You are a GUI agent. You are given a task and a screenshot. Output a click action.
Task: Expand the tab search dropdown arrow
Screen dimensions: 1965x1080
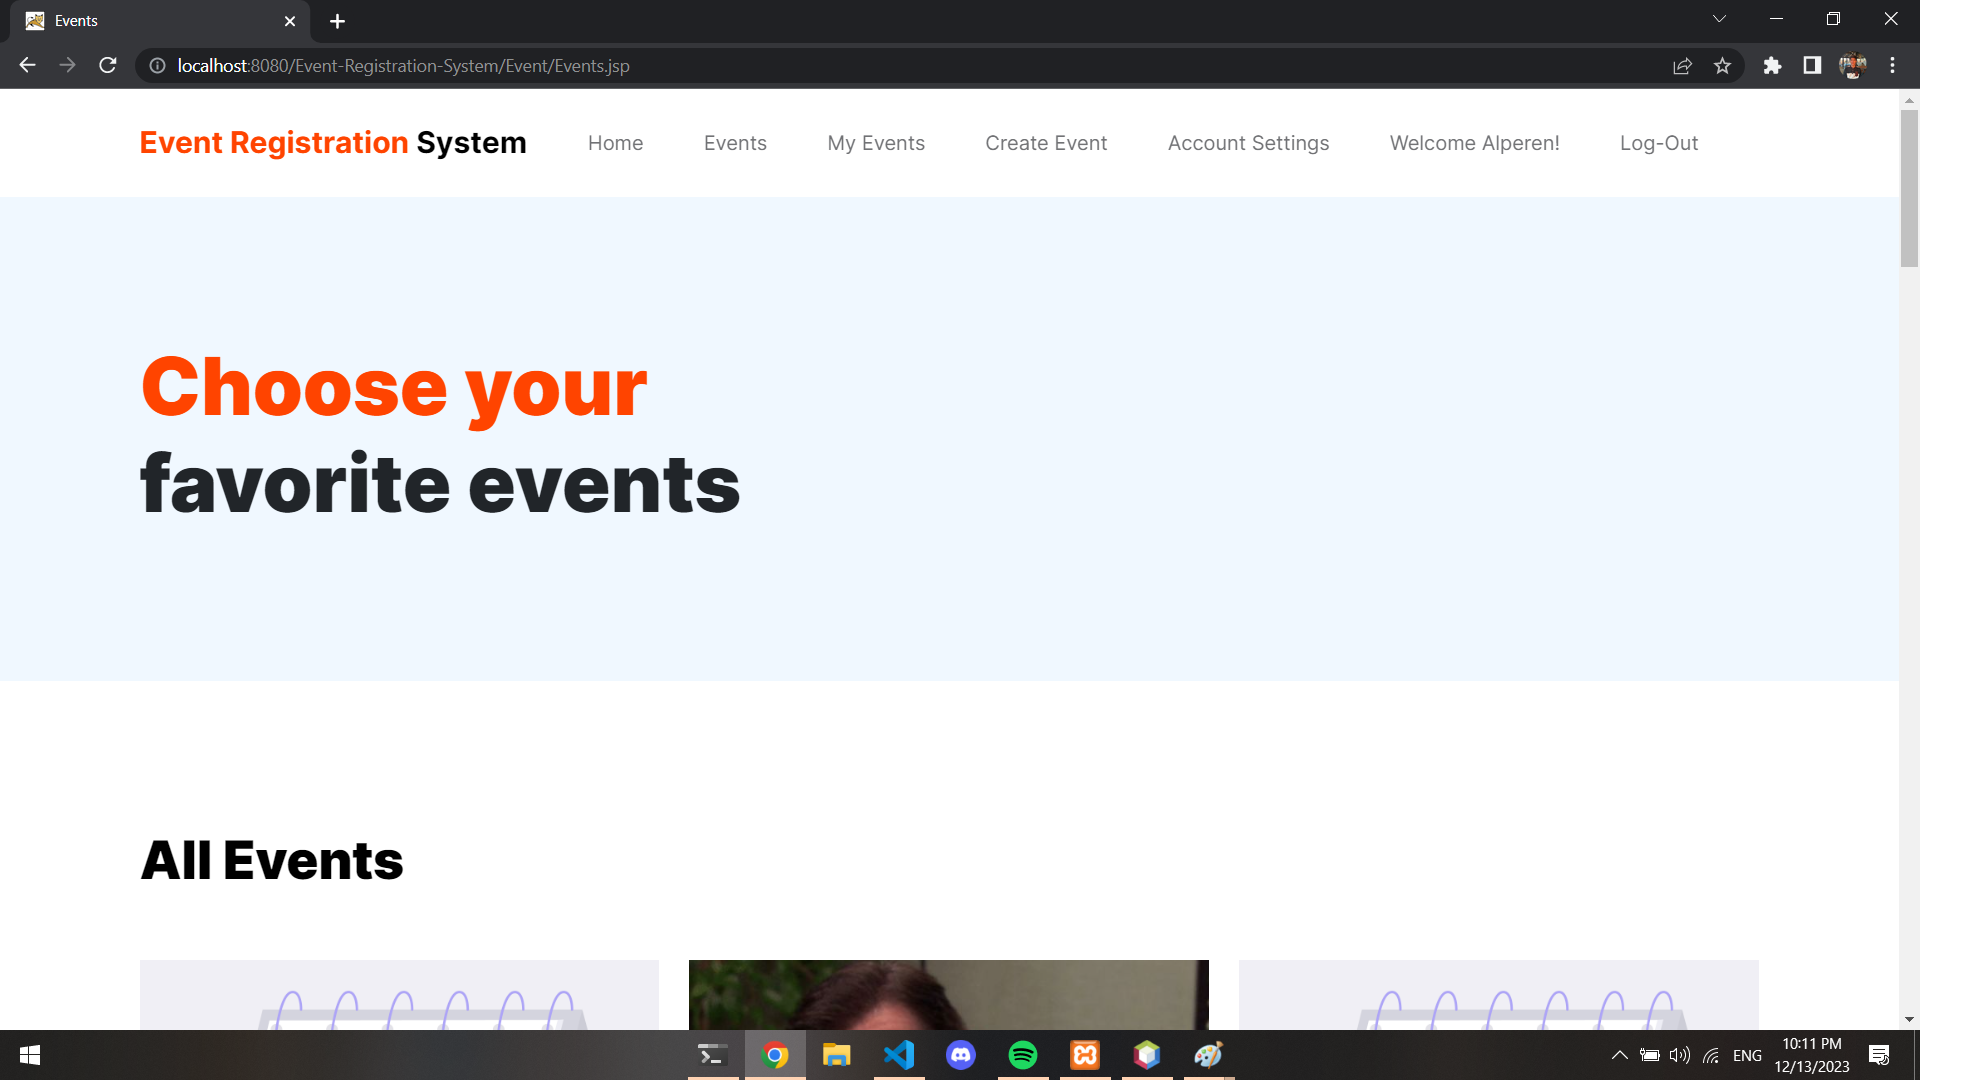click(1719, 19)
